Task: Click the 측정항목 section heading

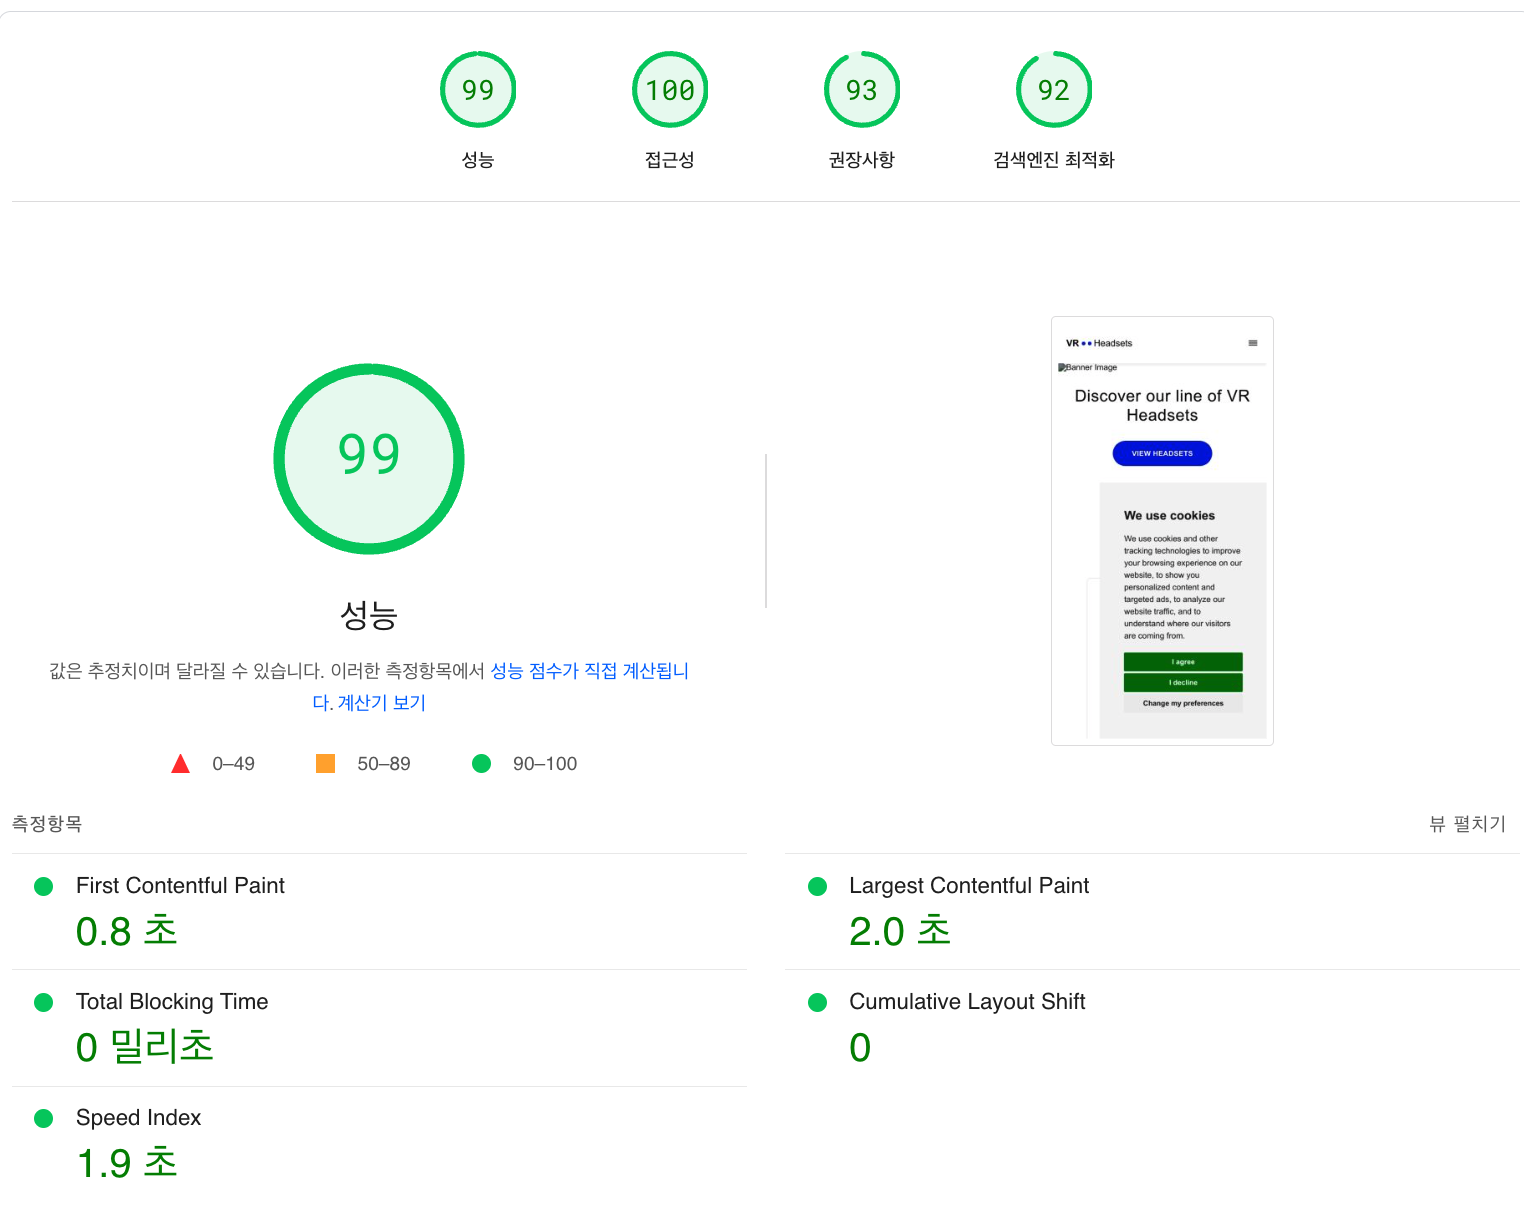Action: coord(47,824)
